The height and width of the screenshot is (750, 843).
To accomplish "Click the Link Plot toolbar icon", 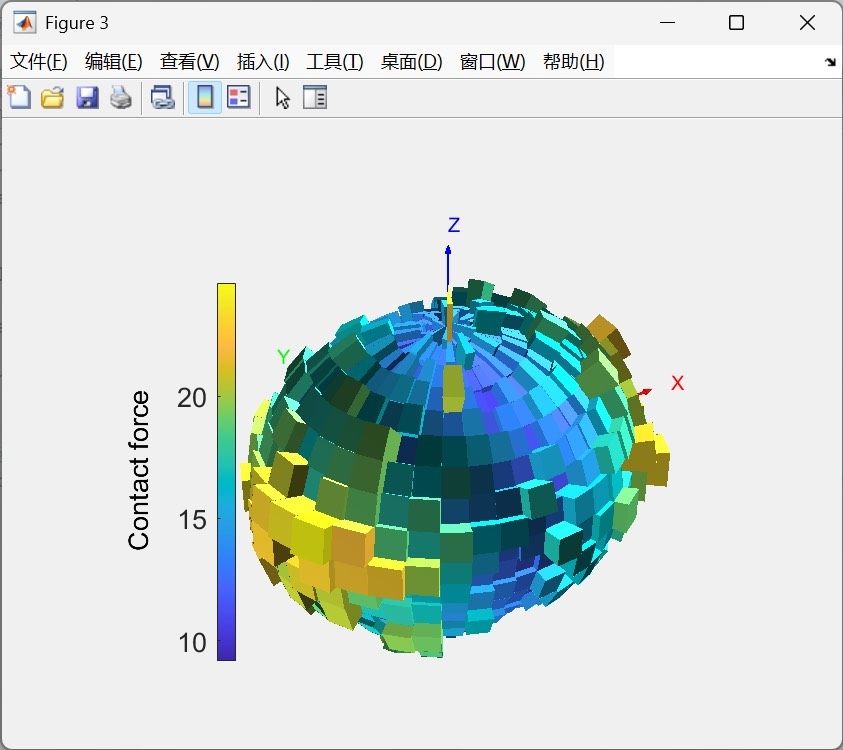I will click(162, 98).
